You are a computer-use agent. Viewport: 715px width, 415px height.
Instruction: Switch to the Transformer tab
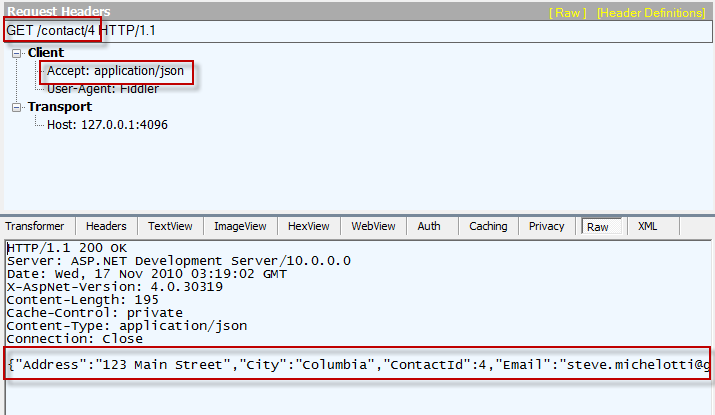point(35,226)
